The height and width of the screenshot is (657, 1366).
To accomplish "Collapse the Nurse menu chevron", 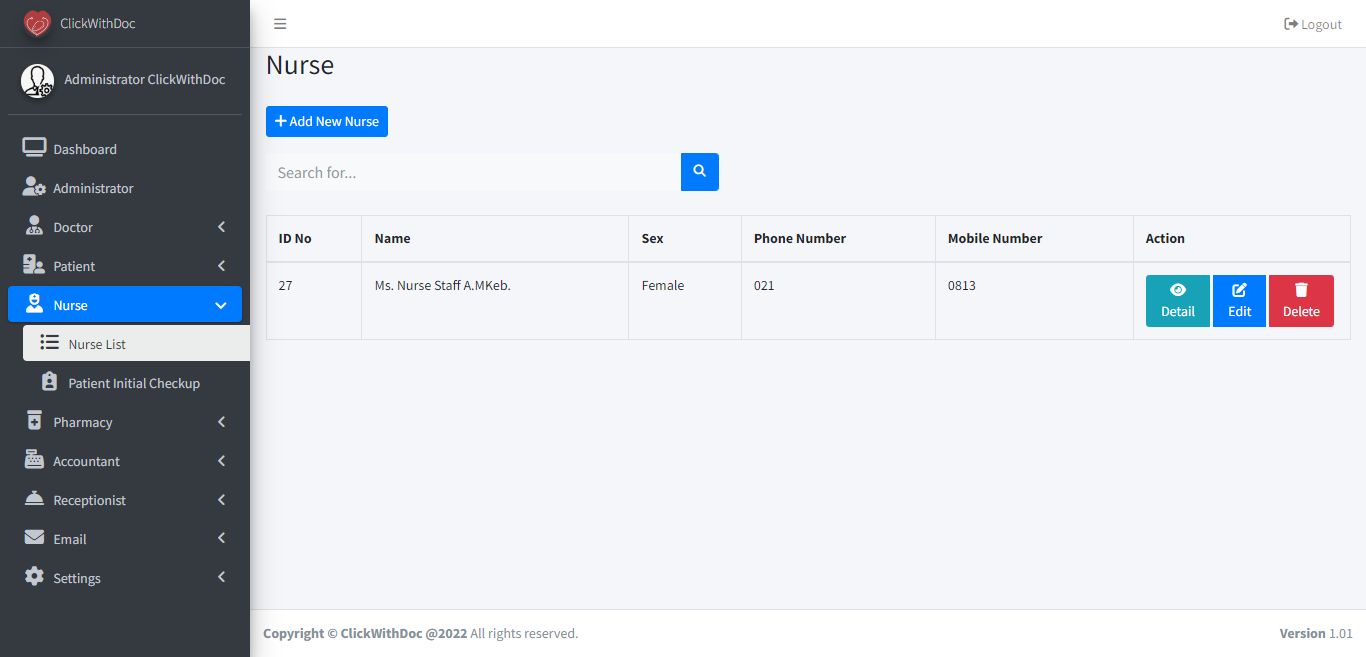I will (x=221, y=305).
